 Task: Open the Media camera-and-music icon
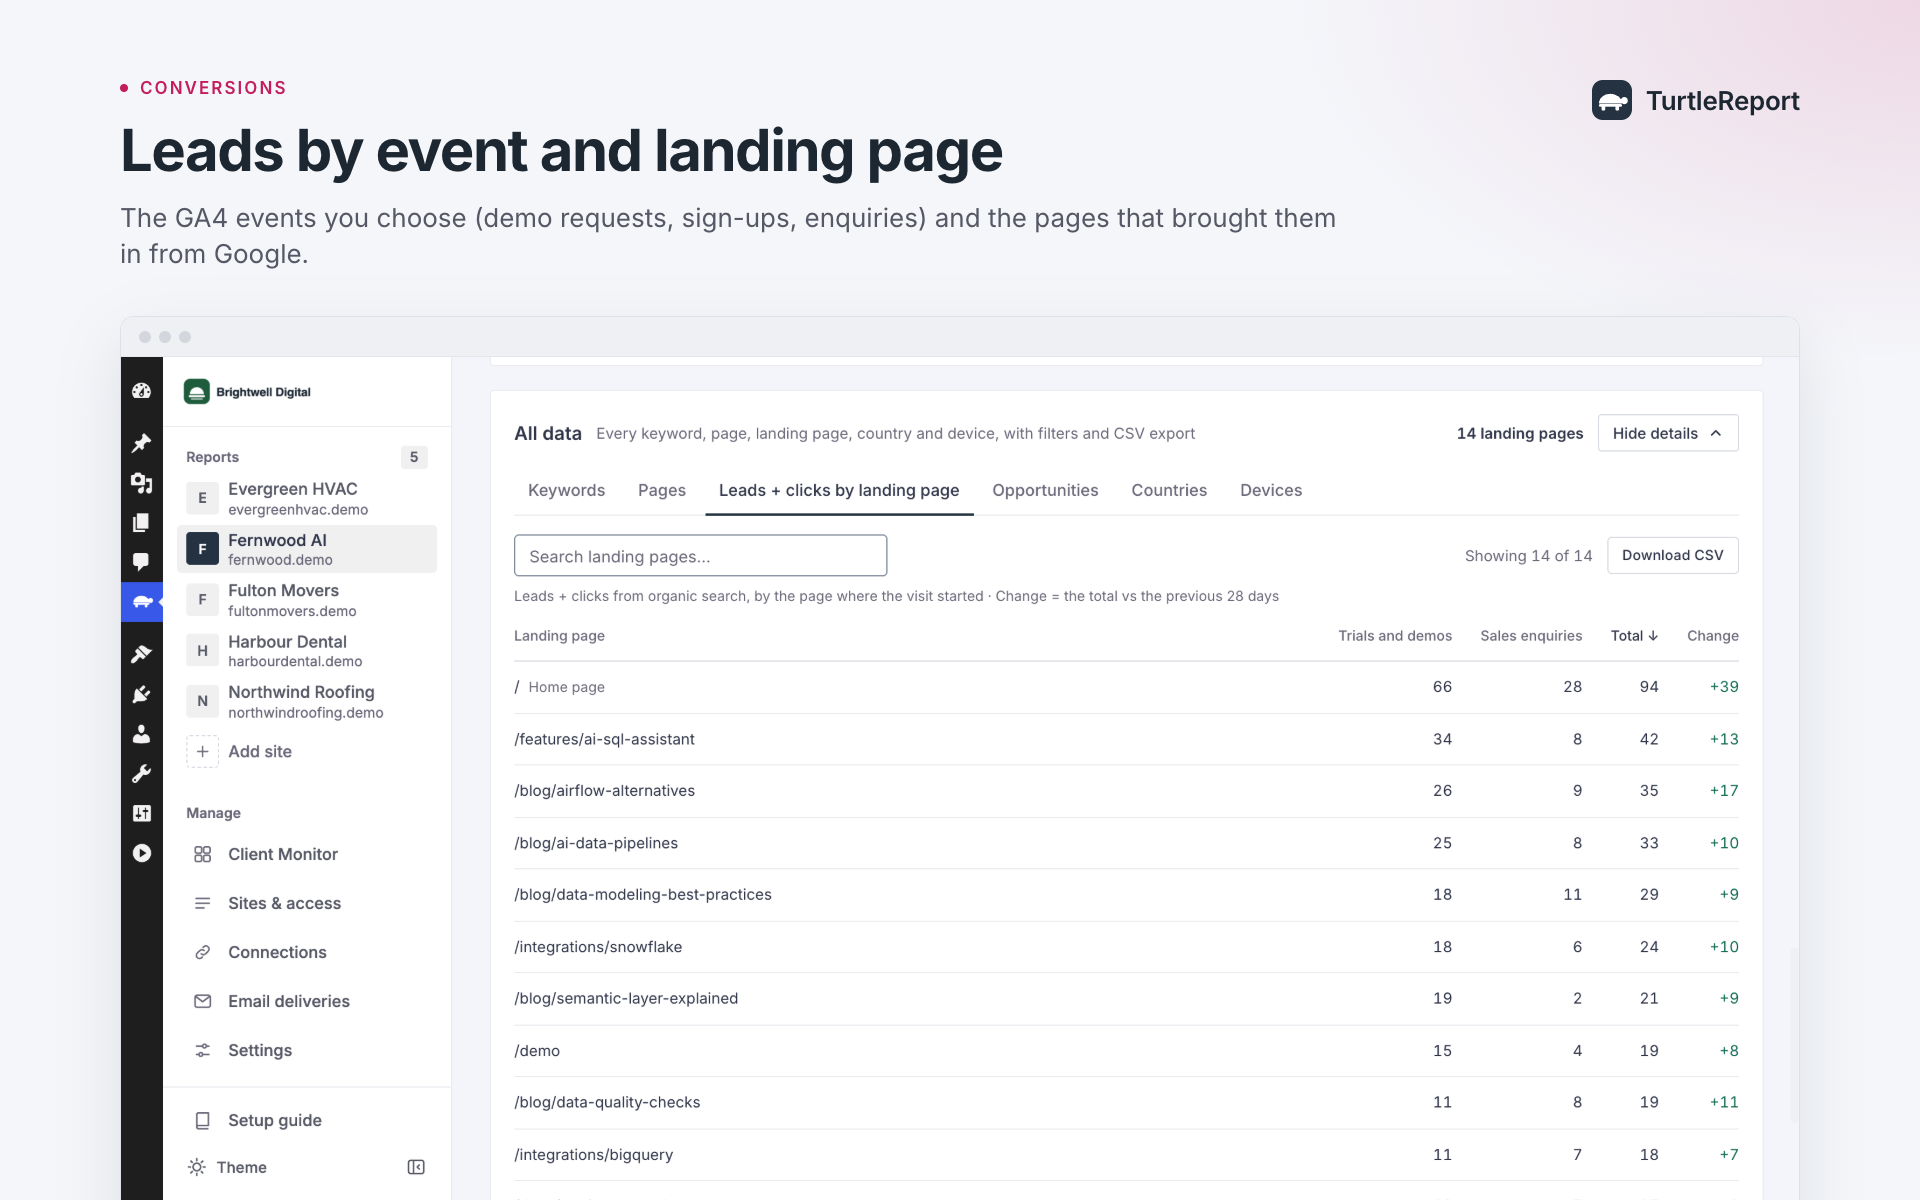point(141,483)
